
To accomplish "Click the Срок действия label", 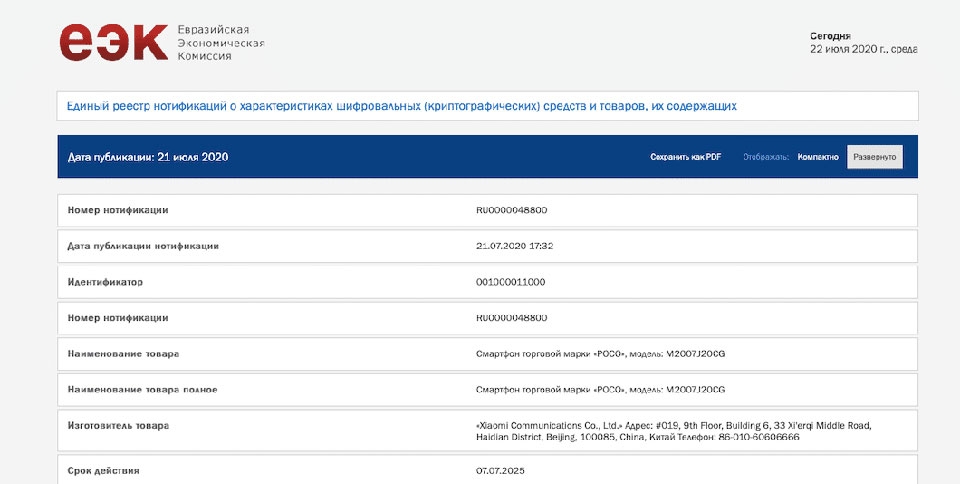I will point(103,471).
